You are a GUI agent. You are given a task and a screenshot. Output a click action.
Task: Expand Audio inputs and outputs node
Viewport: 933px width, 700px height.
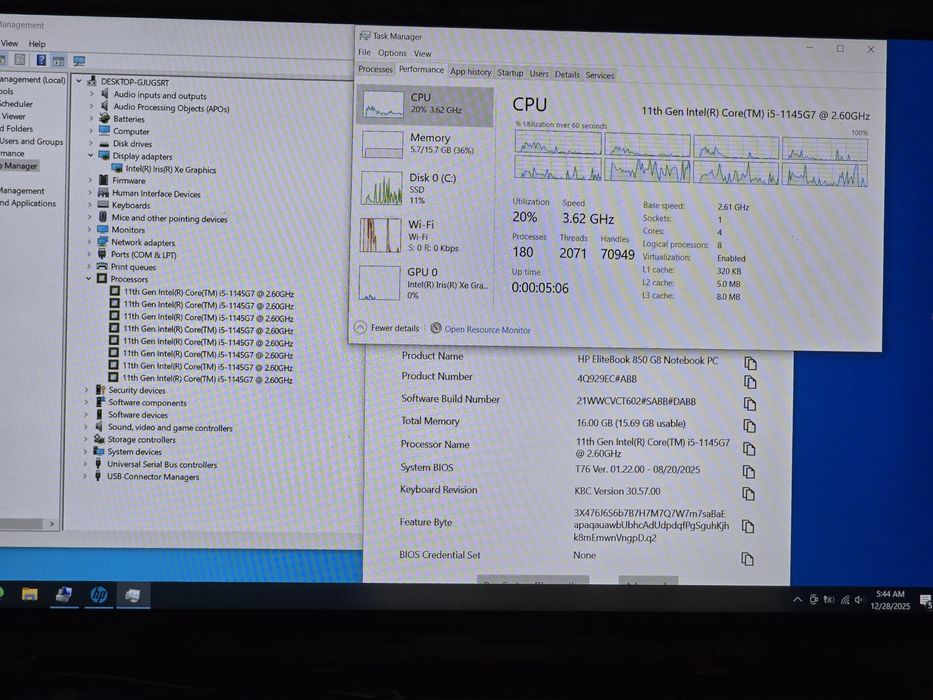coord(92,94)
